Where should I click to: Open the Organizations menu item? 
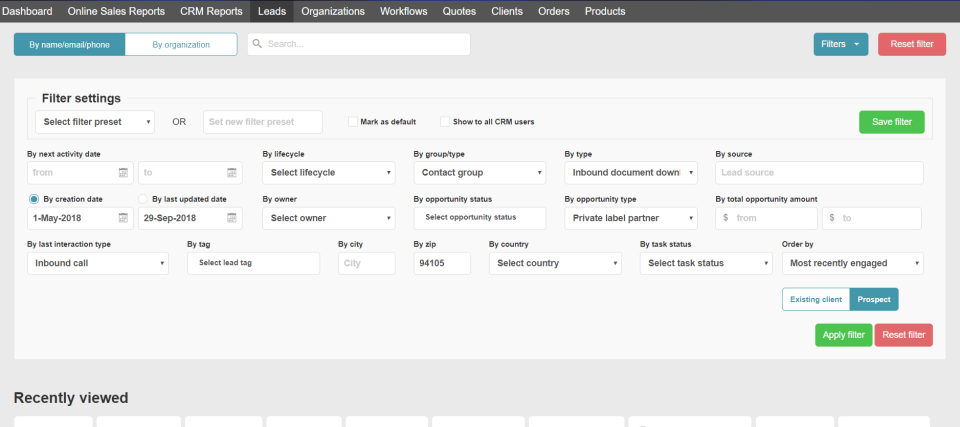[x=333, y=11]
